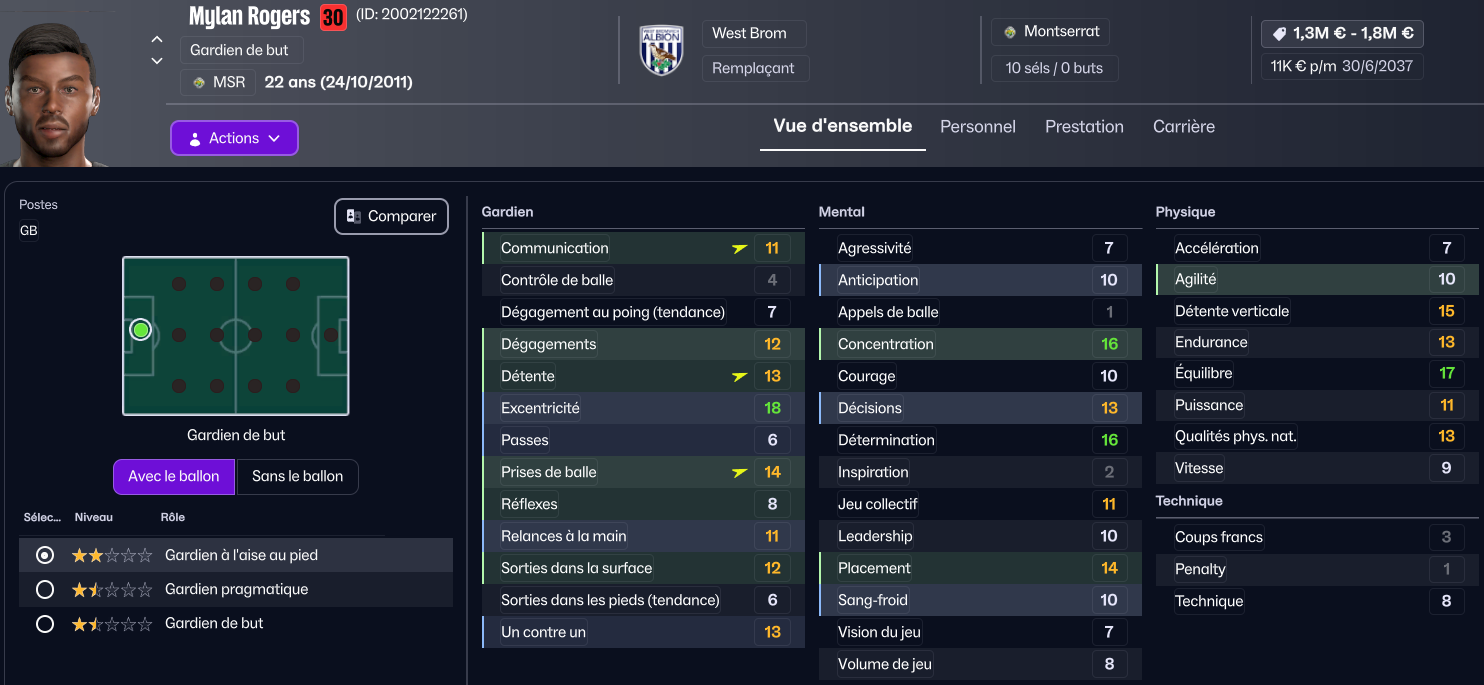The height and width of the screenshot is (685, 1484).
Task: Go to next player with down chevron
Action: [157, 61]
